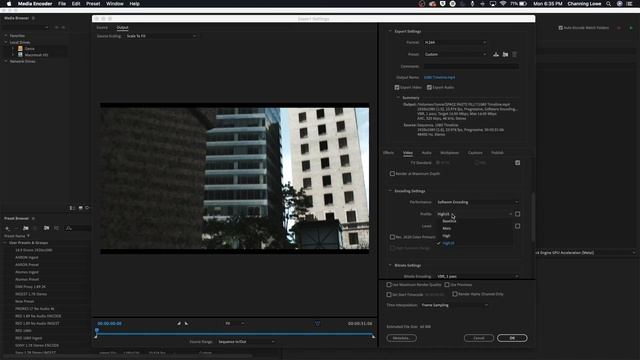This screenshot has width=640, height=360.
Task: Open the Media Browser panel menu icon
Action: click(33, 18)
